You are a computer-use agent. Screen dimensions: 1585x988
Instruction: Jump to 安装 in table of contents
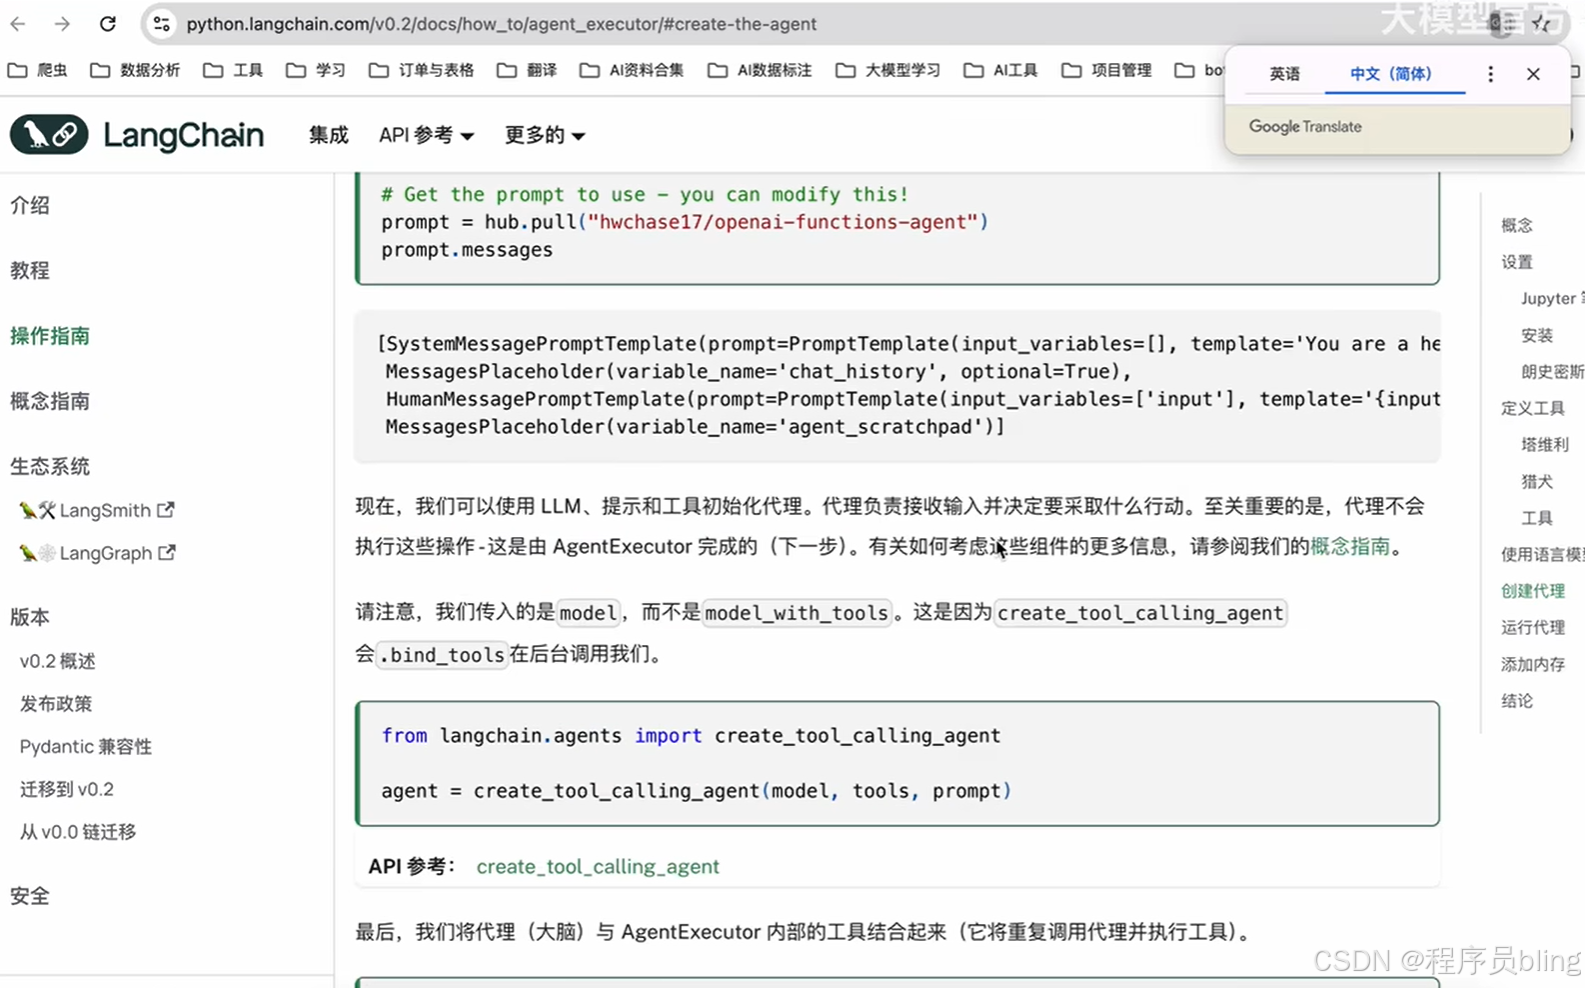click(1537, 335)
